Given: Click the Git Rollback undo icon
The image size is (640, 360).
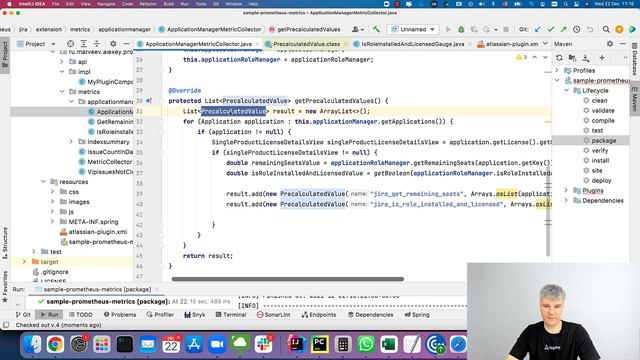Looking at the screenshot, I should pos(590,29).
